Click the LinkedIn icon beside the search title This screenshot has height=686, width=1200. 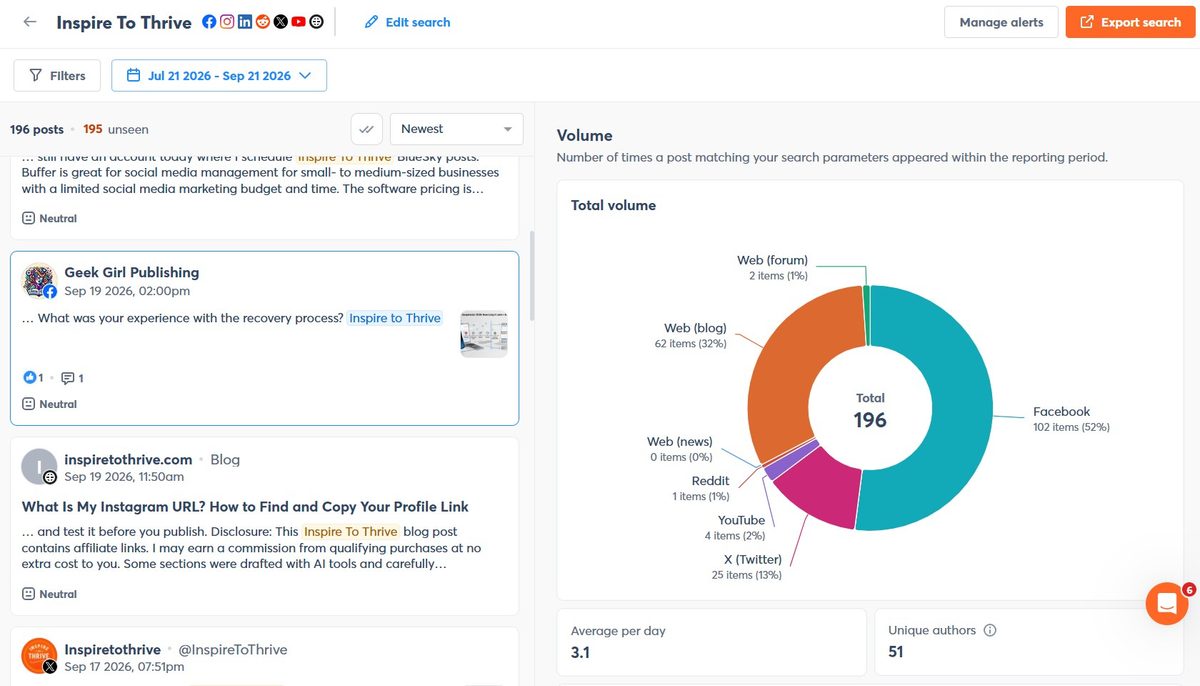click(245, 22)
